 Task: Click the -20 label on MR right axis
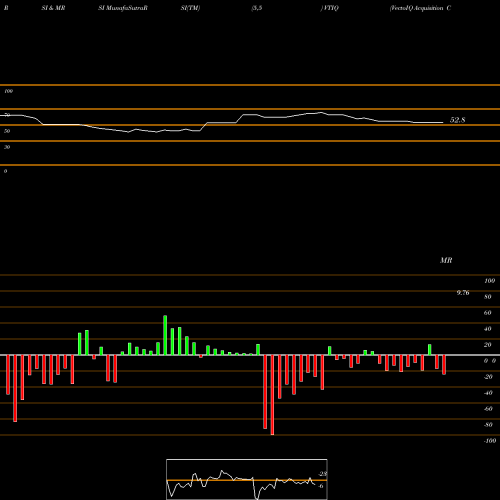[488, 377]
